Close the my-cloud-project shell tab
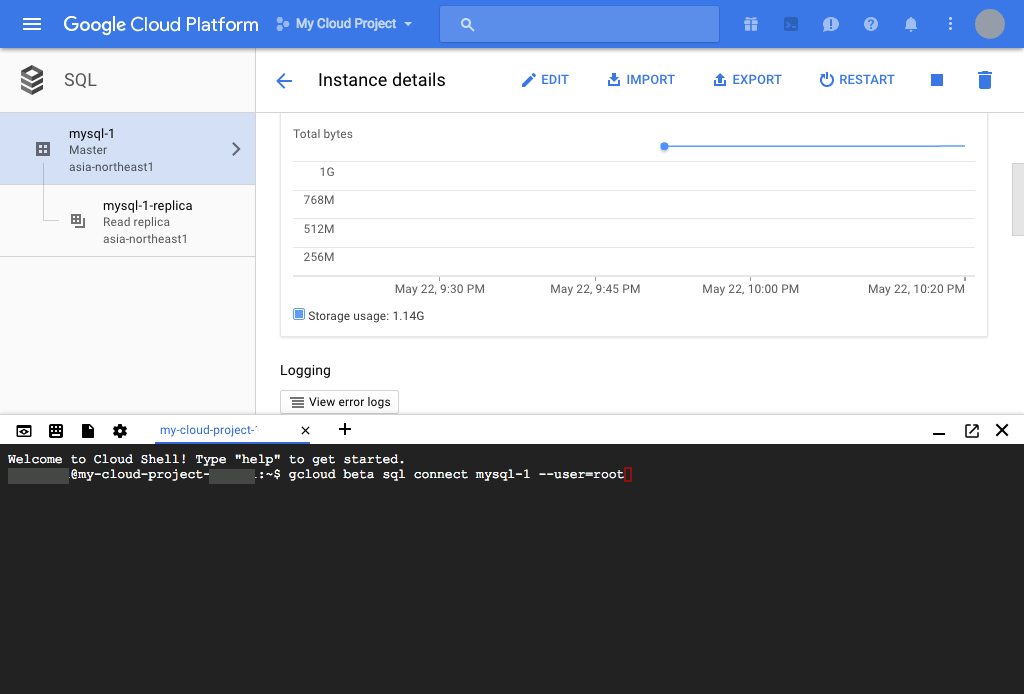Screen dimensions: 1024x694 point(305,430)
